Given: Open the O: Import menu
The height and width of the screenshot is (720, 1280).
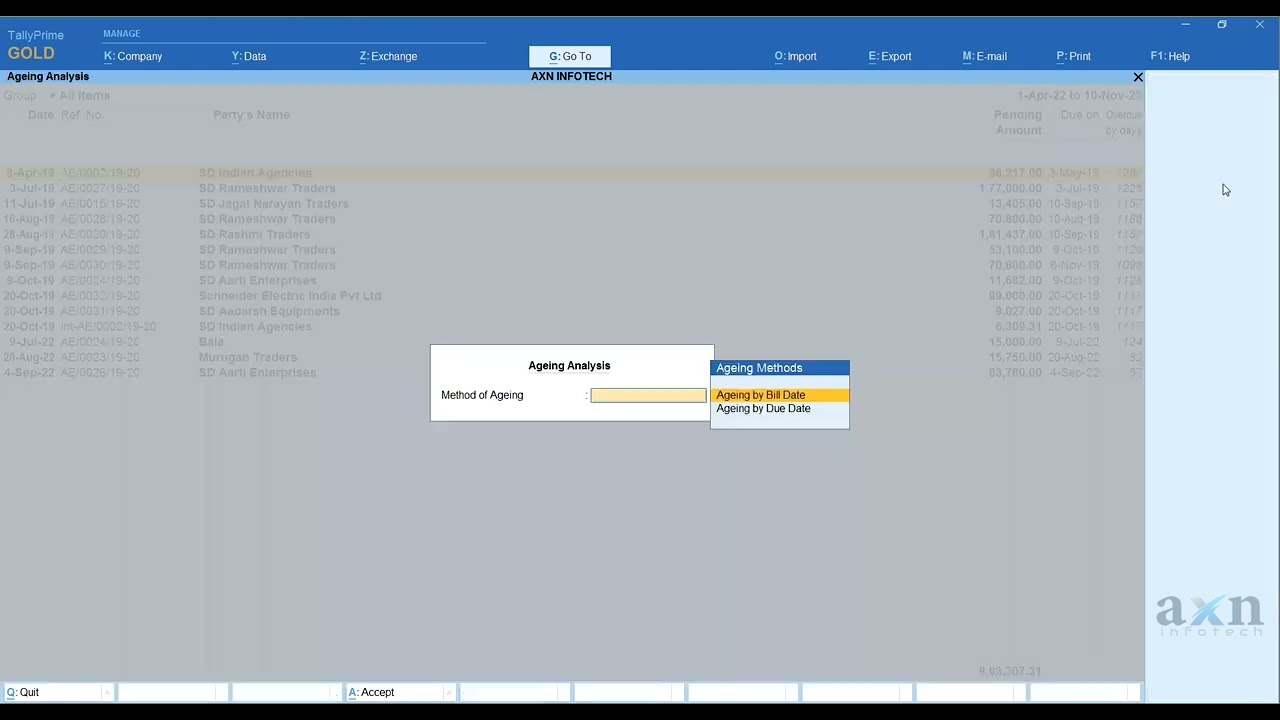Looking at the screenshot, I should [x=796, y=56].
